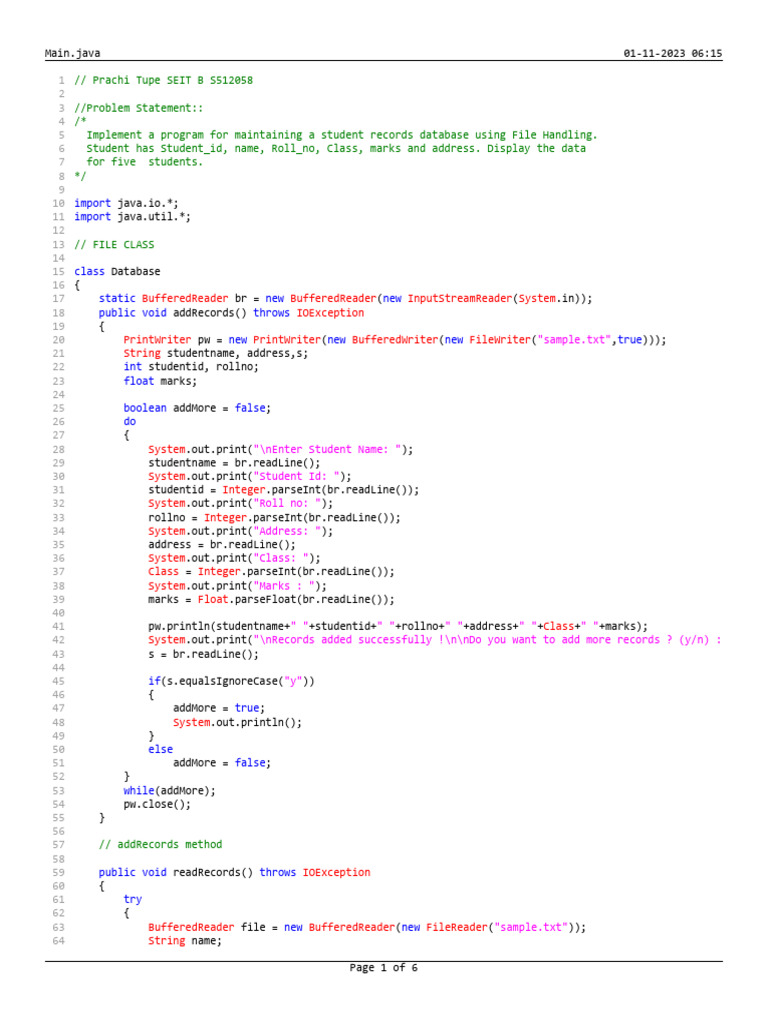Image resolution: width=768 pixels, height=1024 pixels.
Task: Click line number 17 in gutter
Action: pyautogui.click(x=59, y=298)
